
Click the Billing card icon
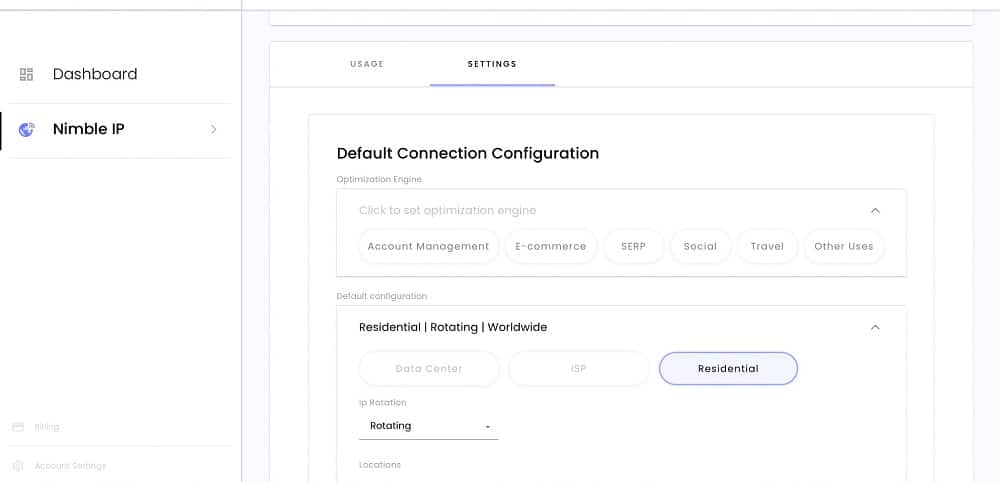18,427
